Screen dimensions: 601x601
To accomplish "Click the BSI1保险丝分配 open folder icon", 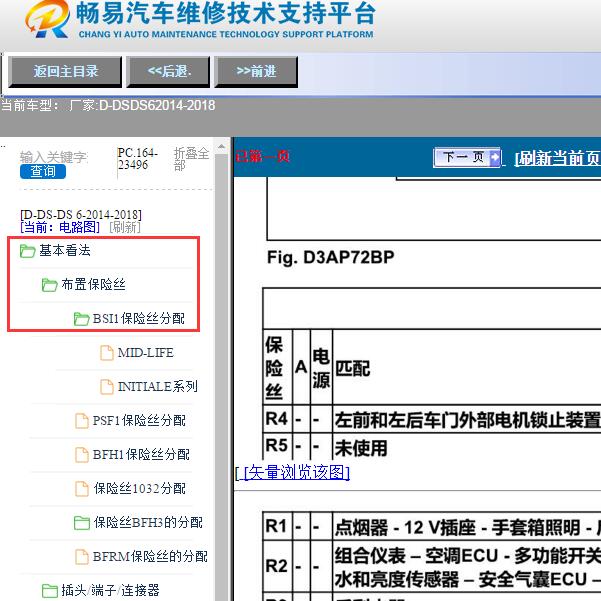I will pos(81,319).
